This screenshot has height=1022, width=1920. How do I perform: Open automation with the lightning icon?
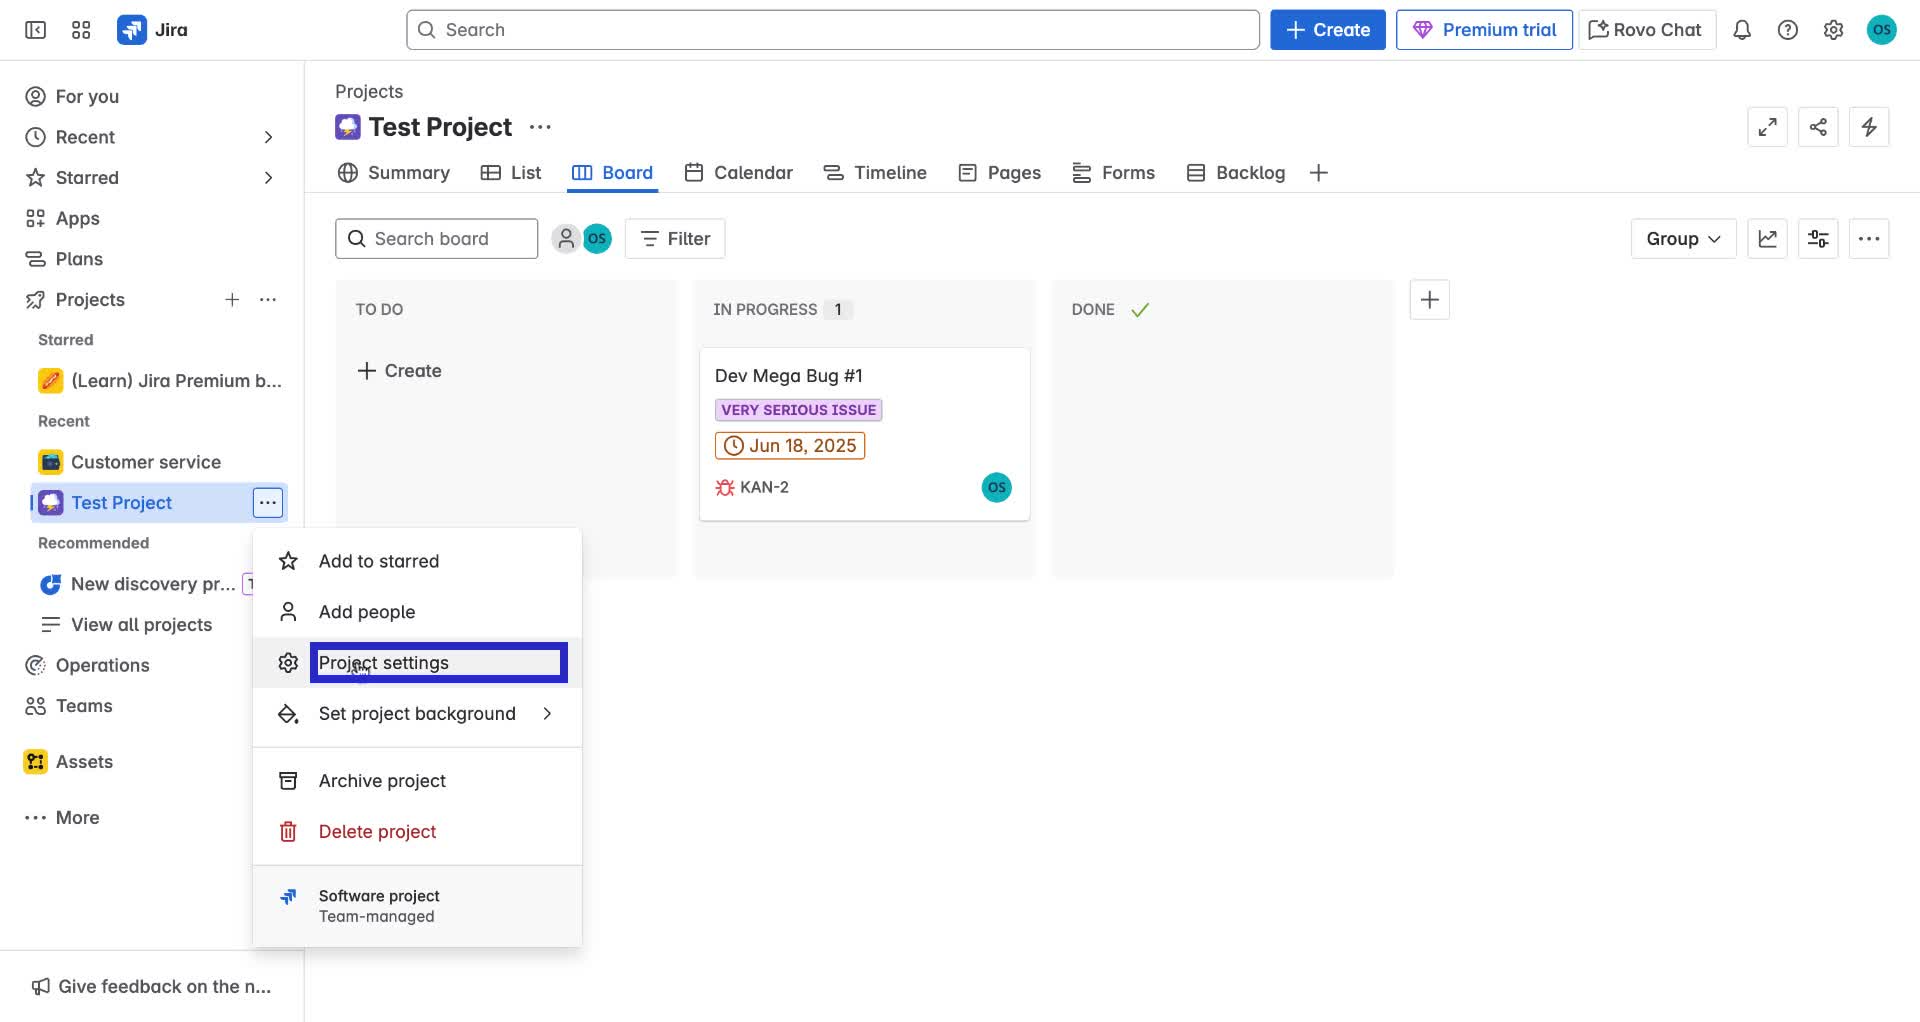point(1869,127)
